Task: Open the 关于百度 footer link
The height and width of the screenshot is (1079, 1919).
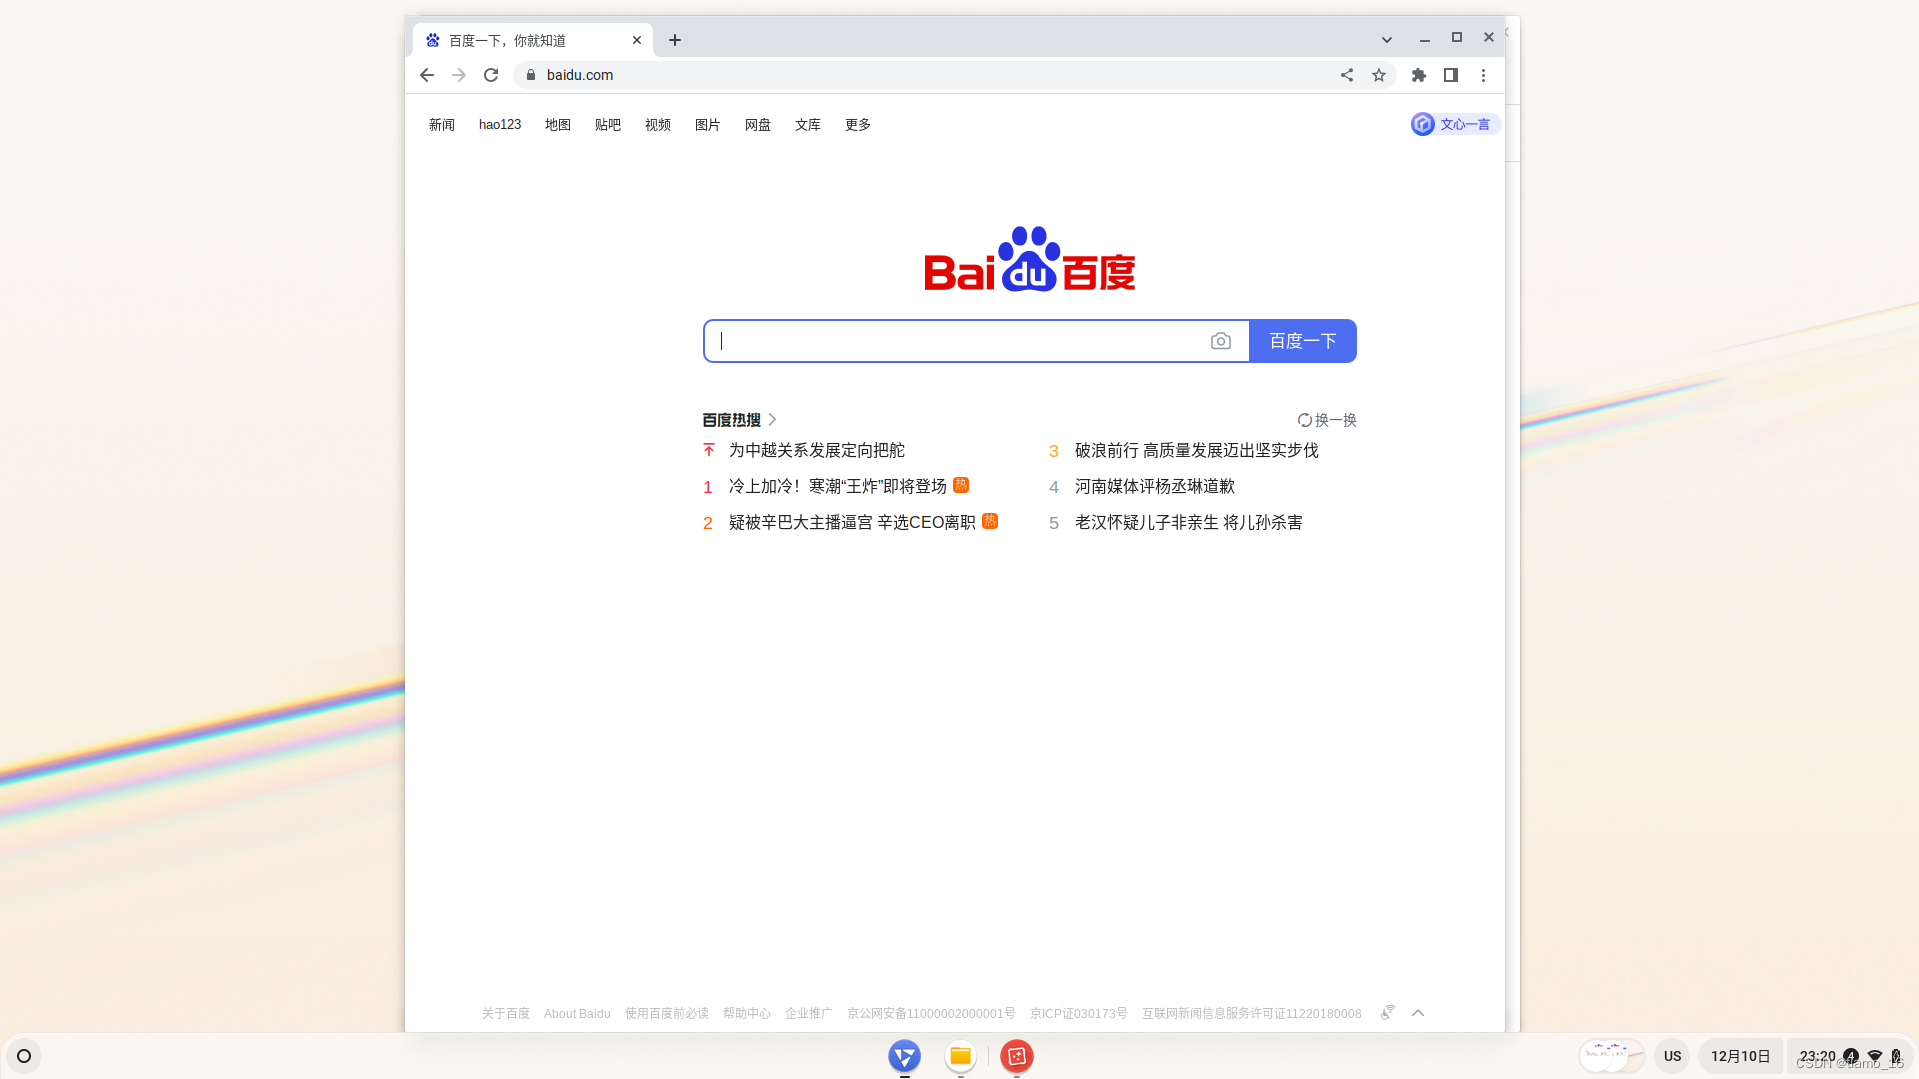Action: pos(506,1014)
